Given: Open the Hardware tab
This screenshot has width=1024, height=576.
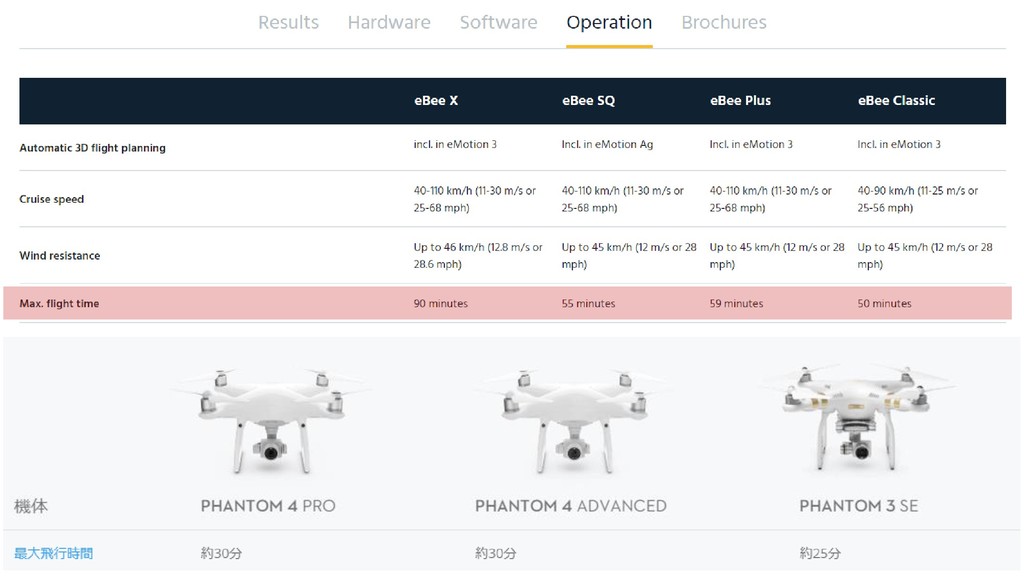Looking at the screenshot, I should 389,22.
